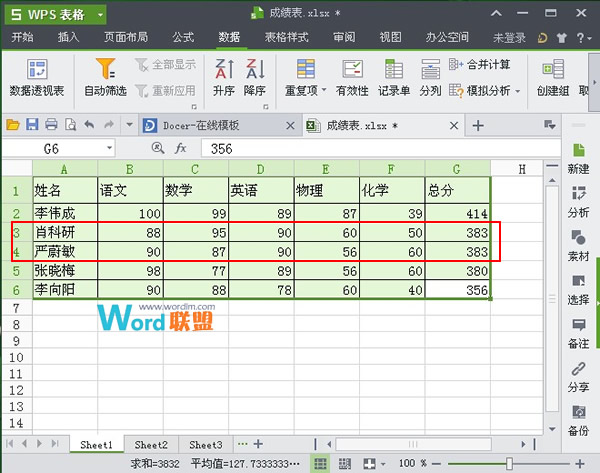Expand the 重复项 dropdown arrow
This screenshot has height=473, width=600.
point(324,90)
